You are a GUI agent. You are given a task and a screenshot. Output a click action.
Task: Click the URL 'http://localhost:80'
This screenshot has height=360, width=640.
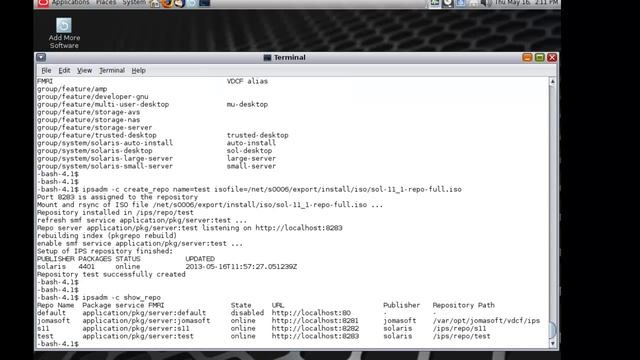click(x=311, y=313)
